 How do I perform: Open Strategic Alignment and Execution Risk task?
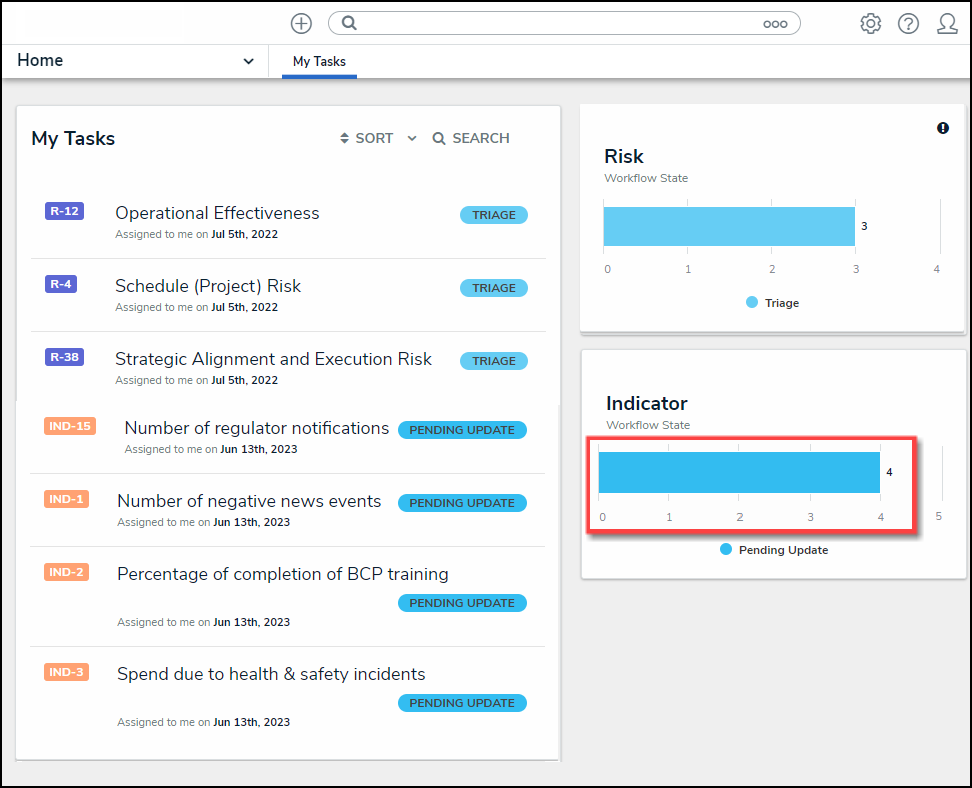click(x=273, y=359)
